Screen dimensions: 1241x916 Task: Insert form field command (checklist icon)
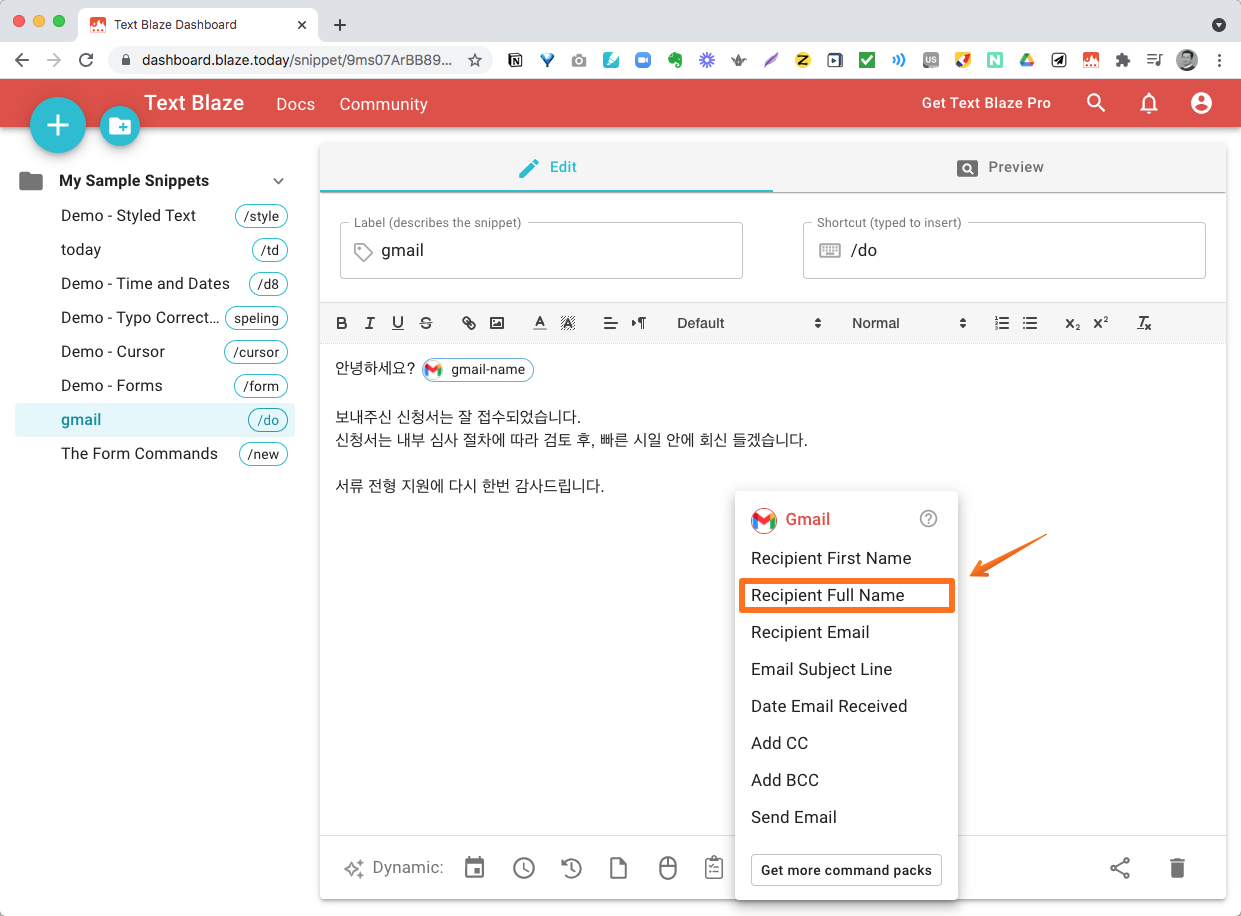(x=714, y=868)
